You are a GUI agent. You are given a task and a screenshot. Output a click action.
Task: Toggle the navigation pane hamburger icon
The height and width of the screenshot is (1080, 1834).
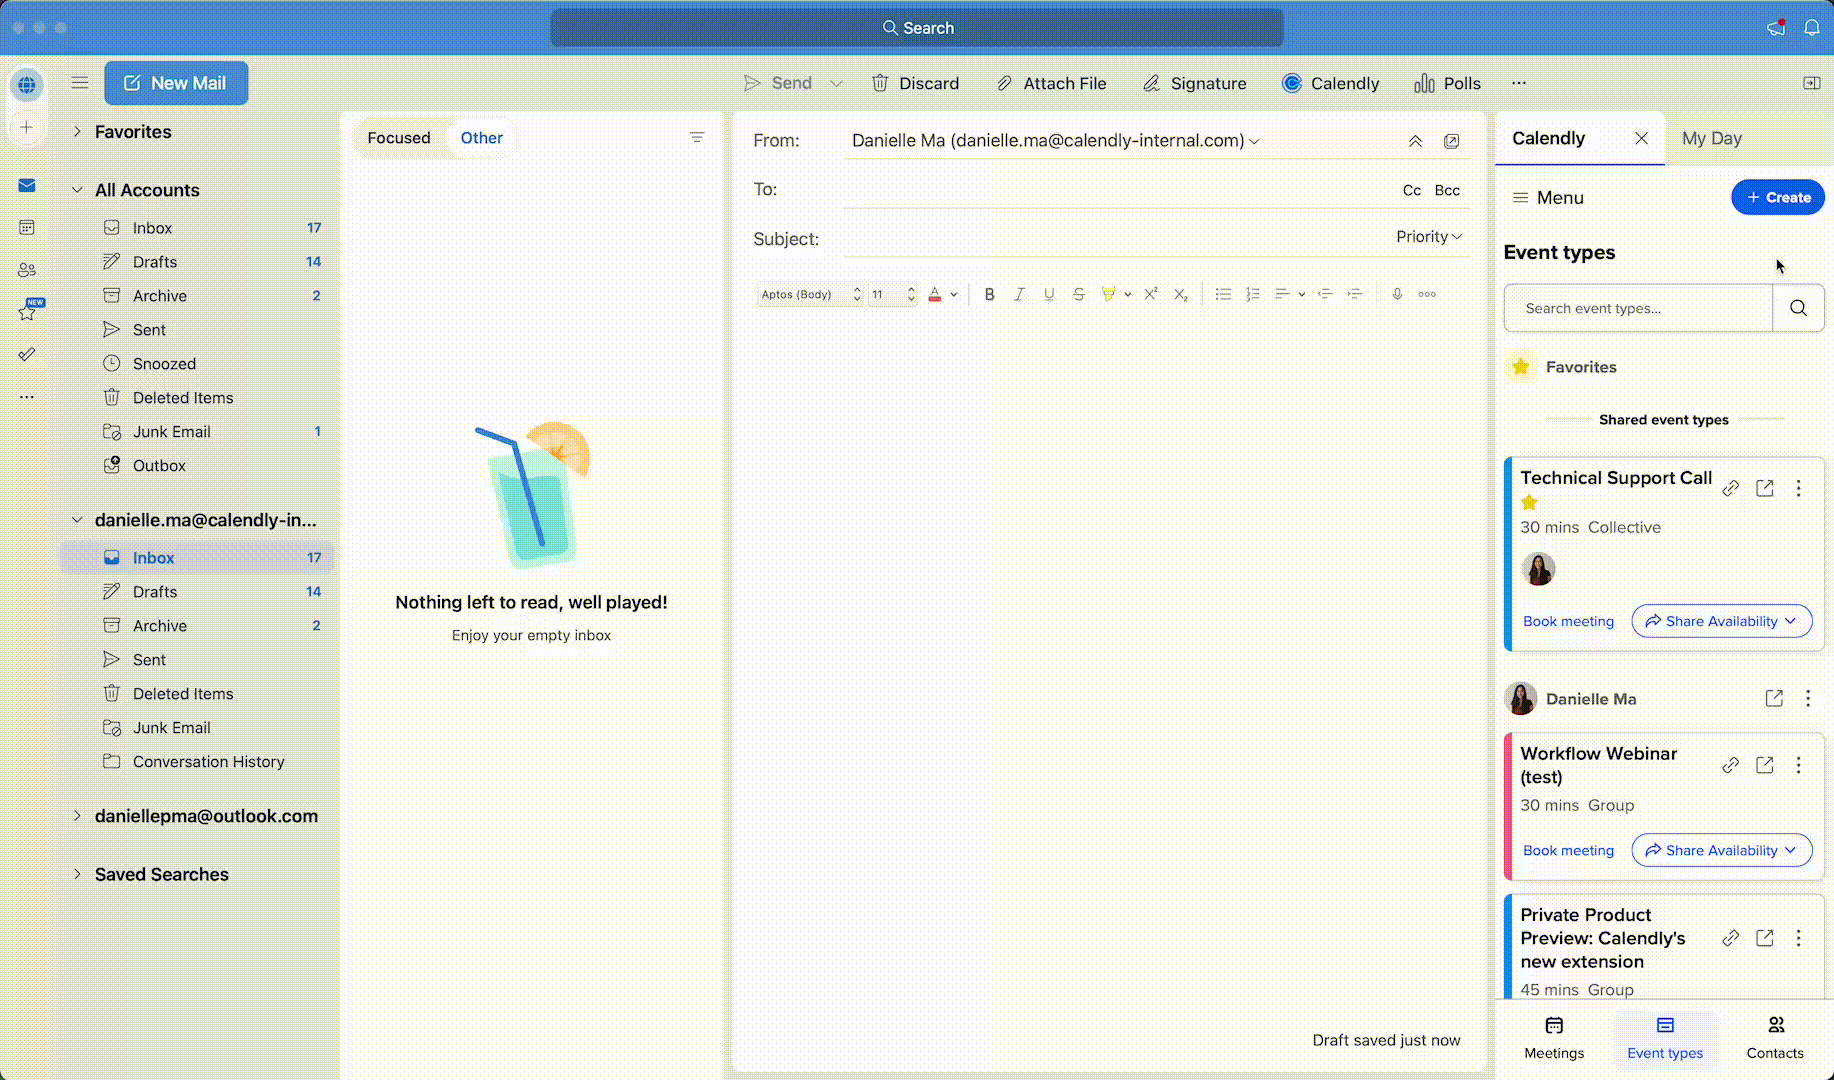click(80, 83)
